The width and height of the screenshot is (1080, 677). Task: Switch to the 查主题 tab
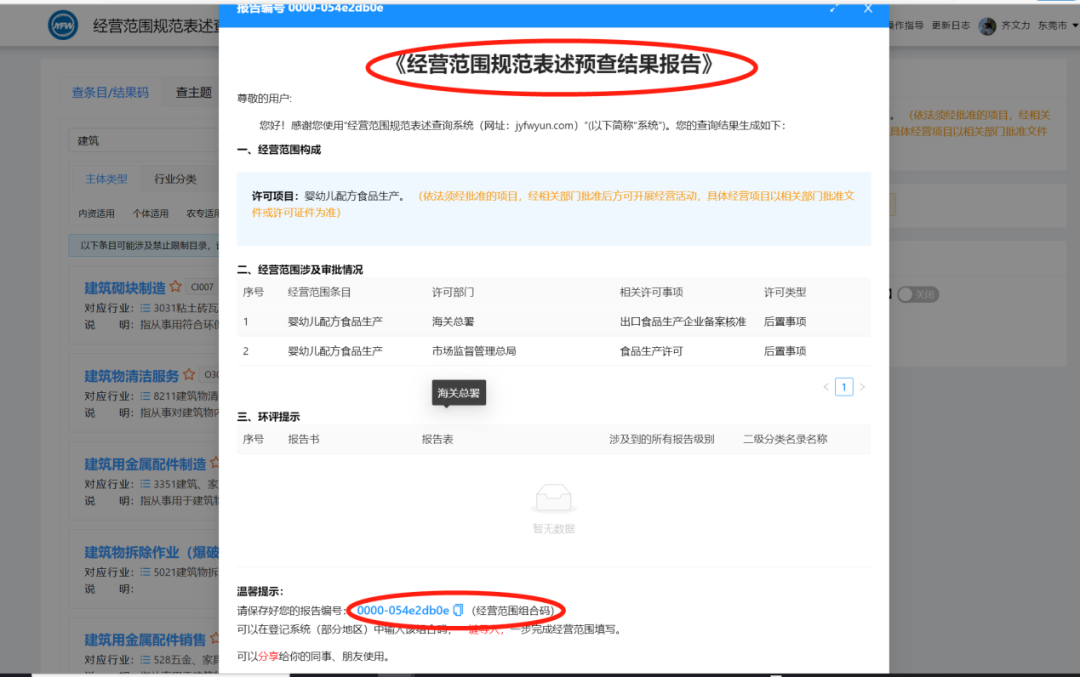(x=194, y=92)
